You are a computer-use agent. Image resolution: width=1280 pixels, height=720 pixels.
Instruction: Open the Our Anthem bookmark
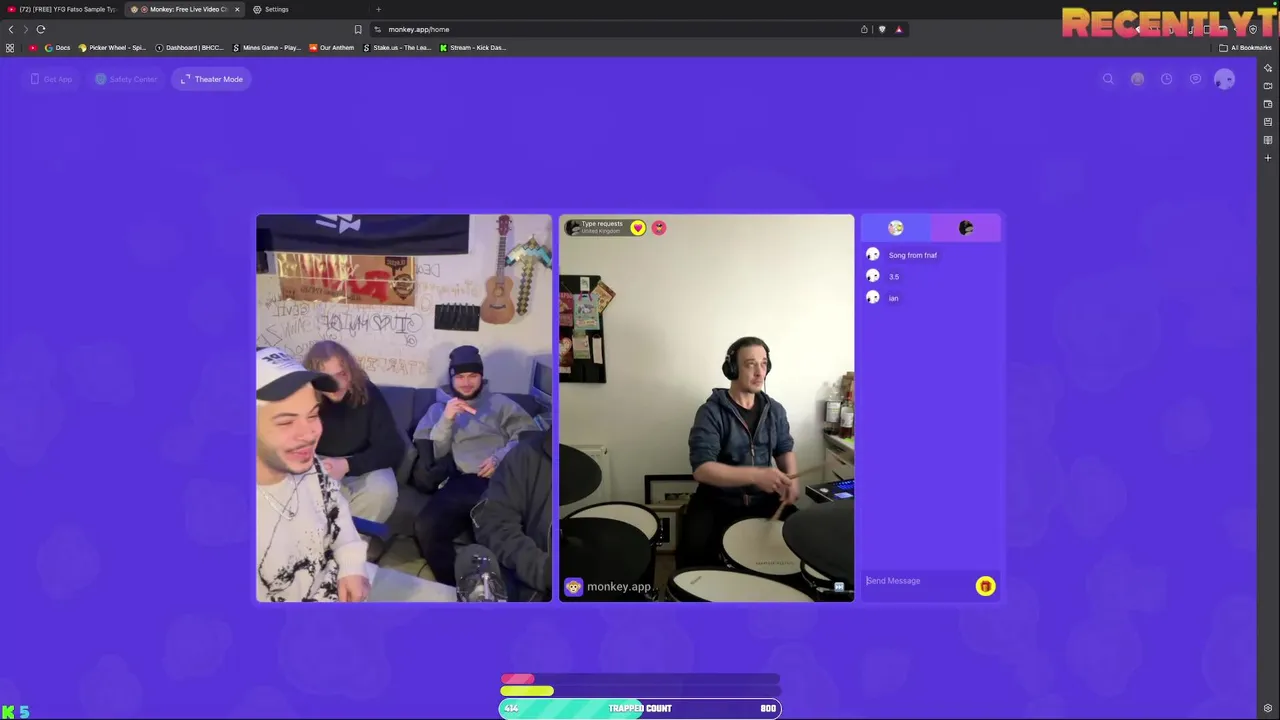tap(332, 48)
